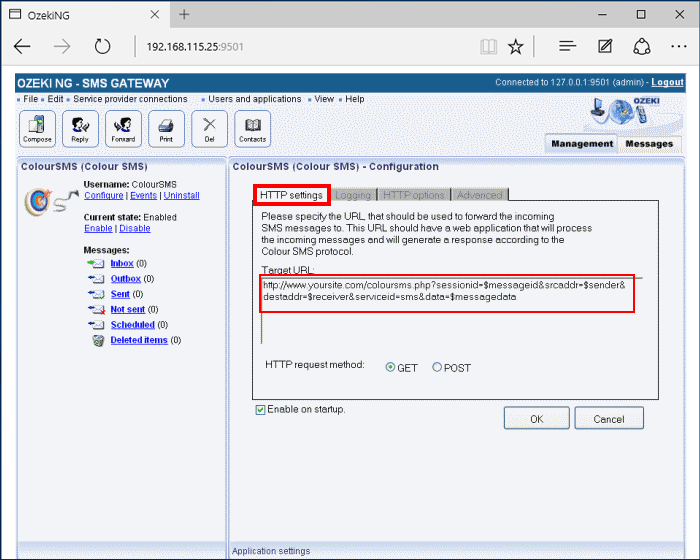Select the POST request method
The image size is (700, 560).
[437, 367]
